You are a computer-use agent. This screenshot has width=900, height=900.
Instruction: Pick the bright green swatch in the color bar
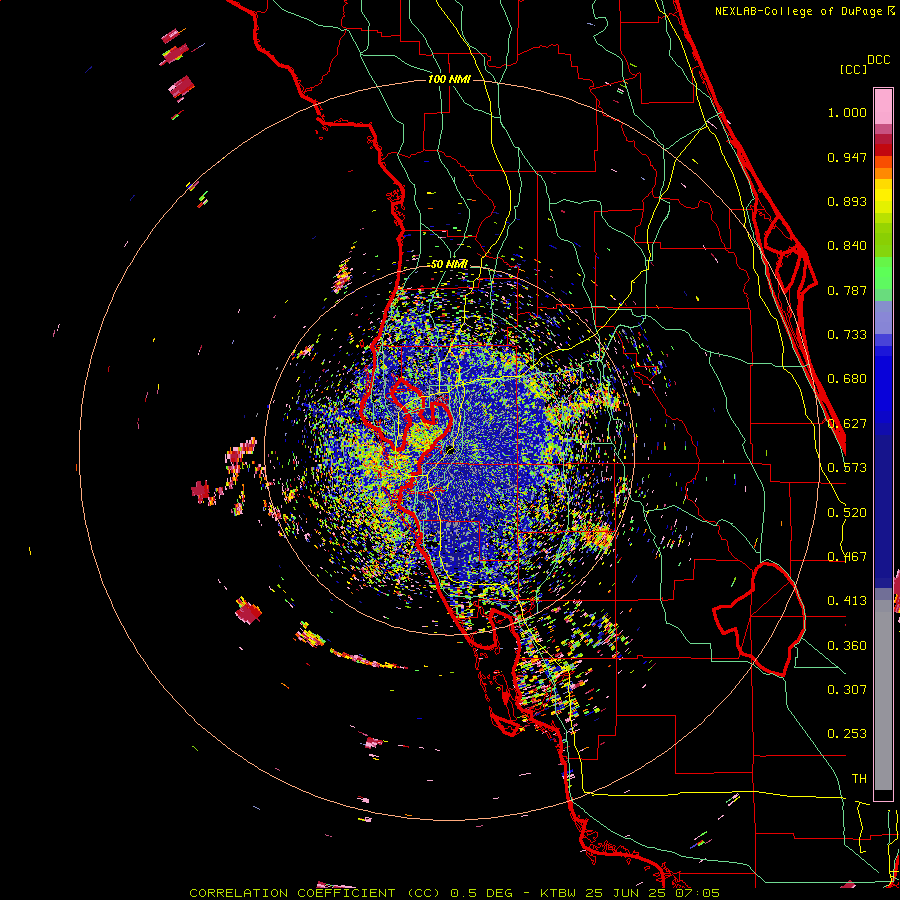pyautogui.click(x=883, y=273)
